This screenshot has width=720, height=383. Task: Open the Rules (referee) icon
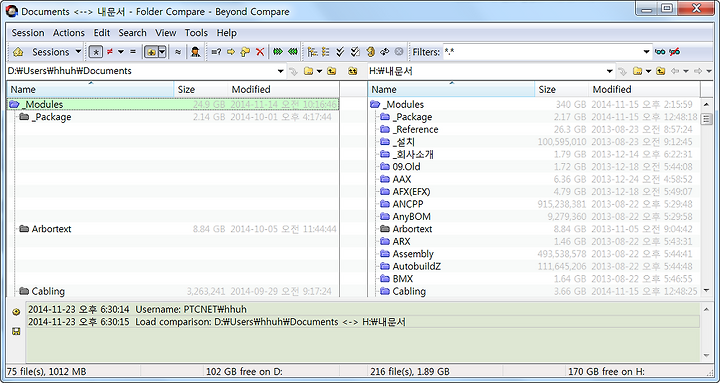195,52
